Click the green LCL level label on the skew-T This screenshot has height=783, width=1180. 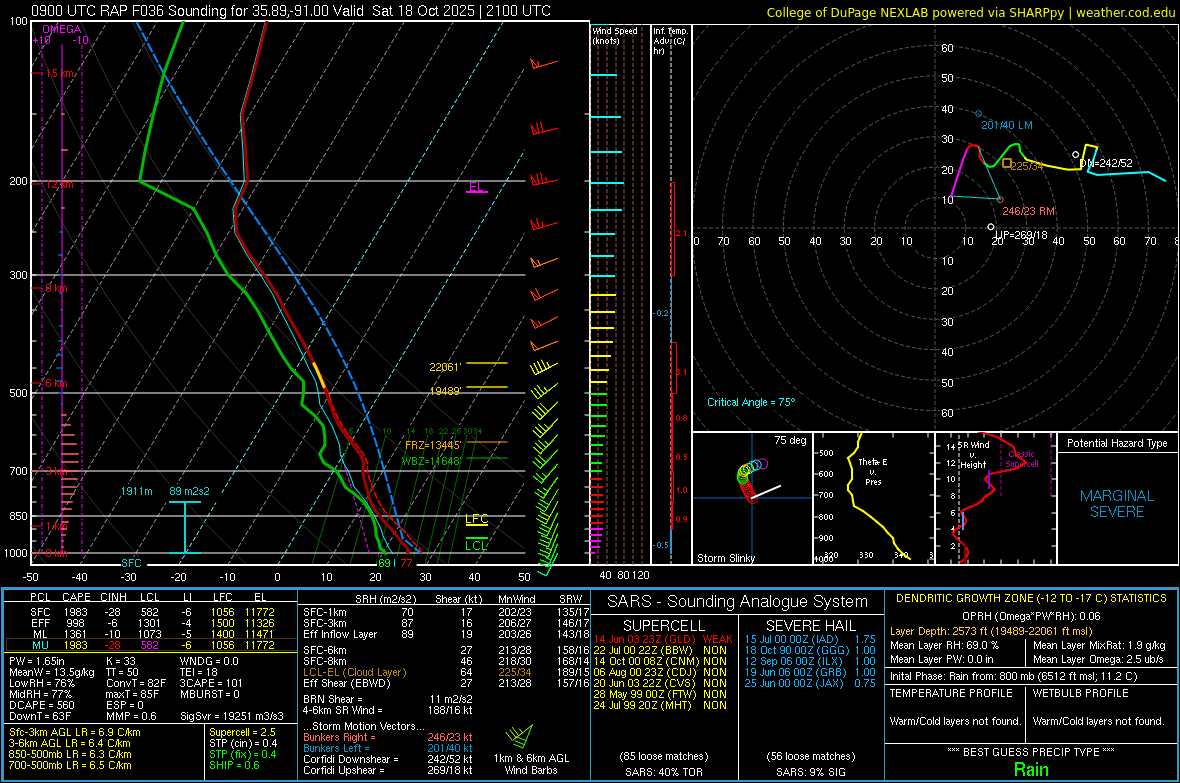point(476,545)
